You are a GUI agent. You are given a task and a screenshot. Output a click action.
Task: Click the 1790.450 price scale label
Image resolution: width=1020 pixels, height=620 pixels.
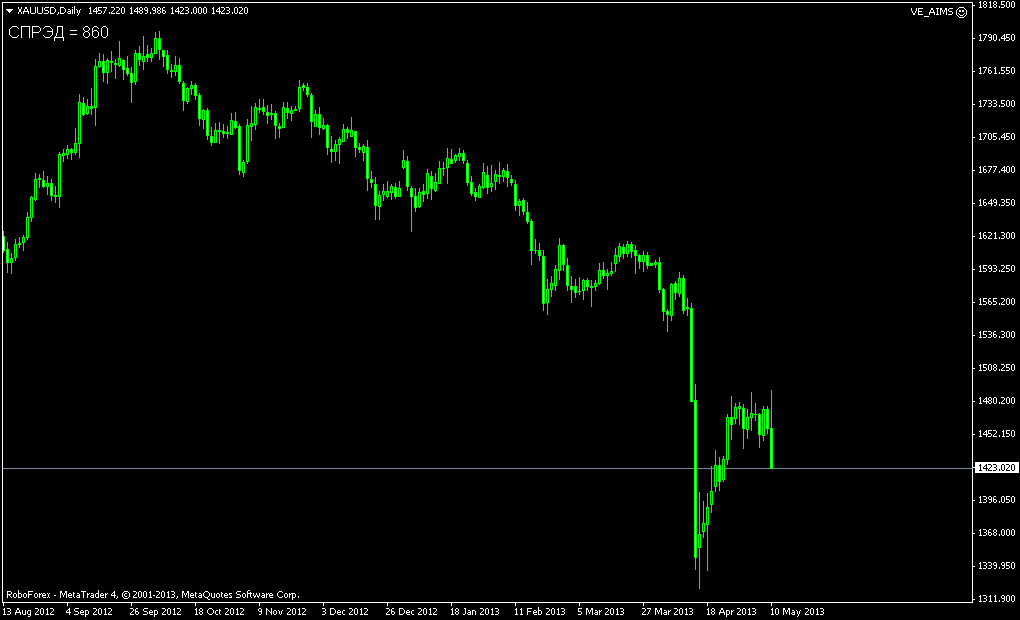tap(997, 38)
